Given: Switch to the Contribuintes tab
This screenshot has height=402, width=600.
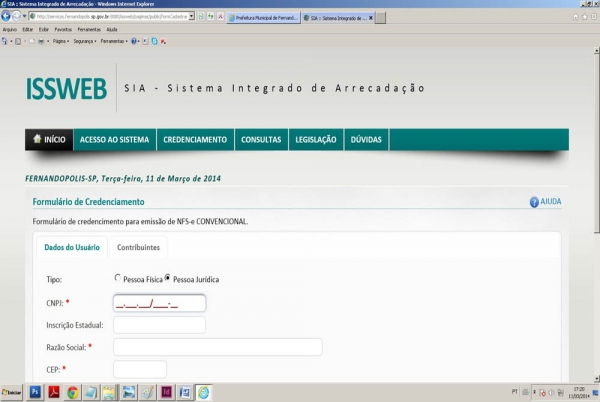Looking at the screenshot, I should click(x=138, y=246).
